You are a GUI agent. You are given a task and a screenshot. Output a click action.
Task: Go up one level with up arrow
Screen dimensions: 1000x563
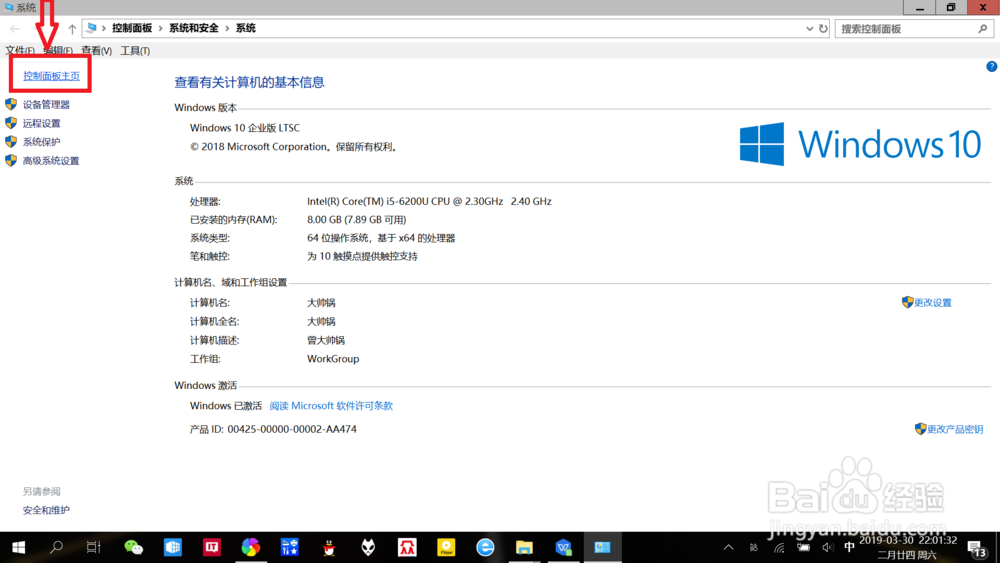[72, 29]
